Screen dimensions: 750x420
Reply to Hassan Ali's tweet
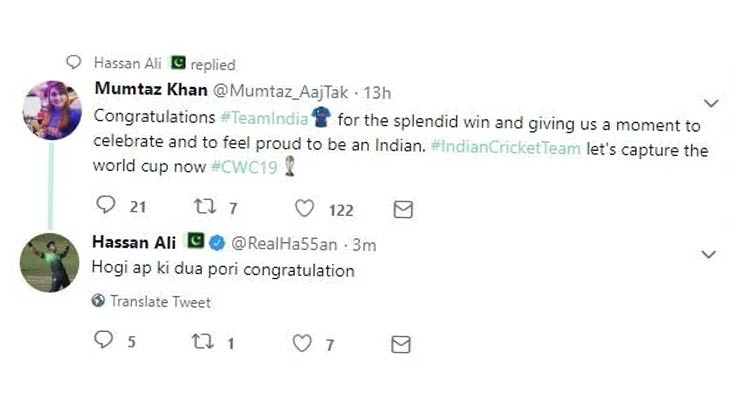pyautogui.click(x=104, y=342)
